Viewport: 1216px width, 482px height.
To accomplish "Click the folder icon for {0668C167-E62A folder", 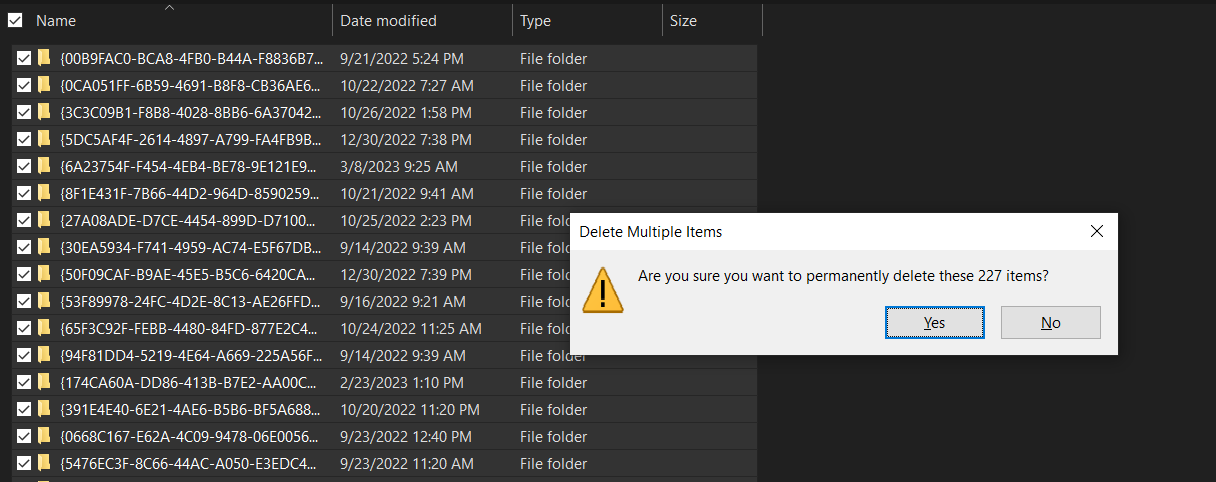I will pyautogui.click(x=44, y=436).
